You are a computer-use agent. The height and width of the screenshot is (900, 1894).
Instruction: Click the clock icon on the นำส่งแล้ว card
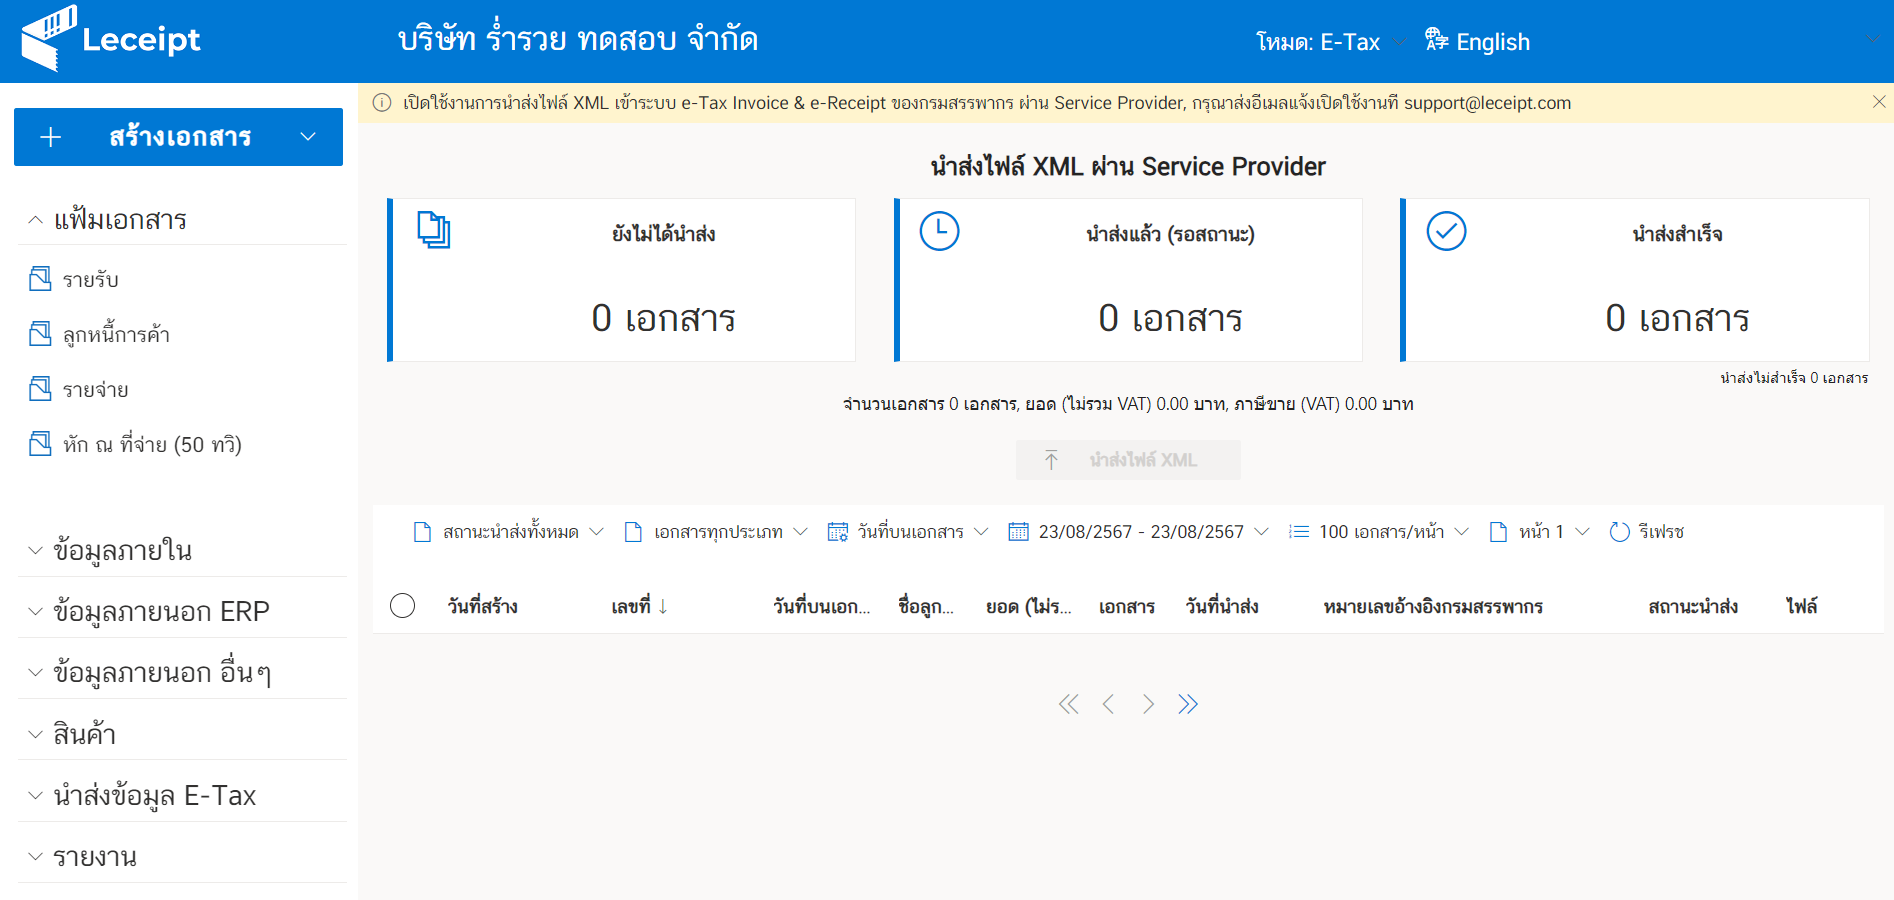coord(938,231)
